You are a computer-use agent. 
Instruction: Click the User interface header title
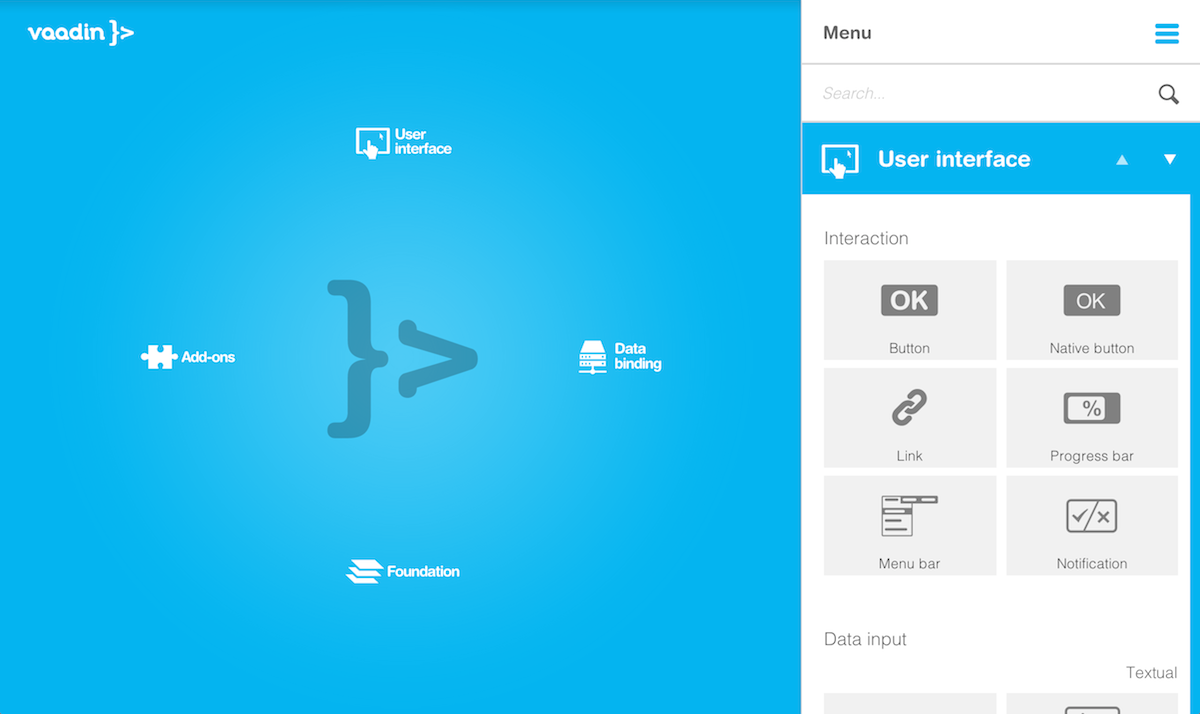click(954, 159)
